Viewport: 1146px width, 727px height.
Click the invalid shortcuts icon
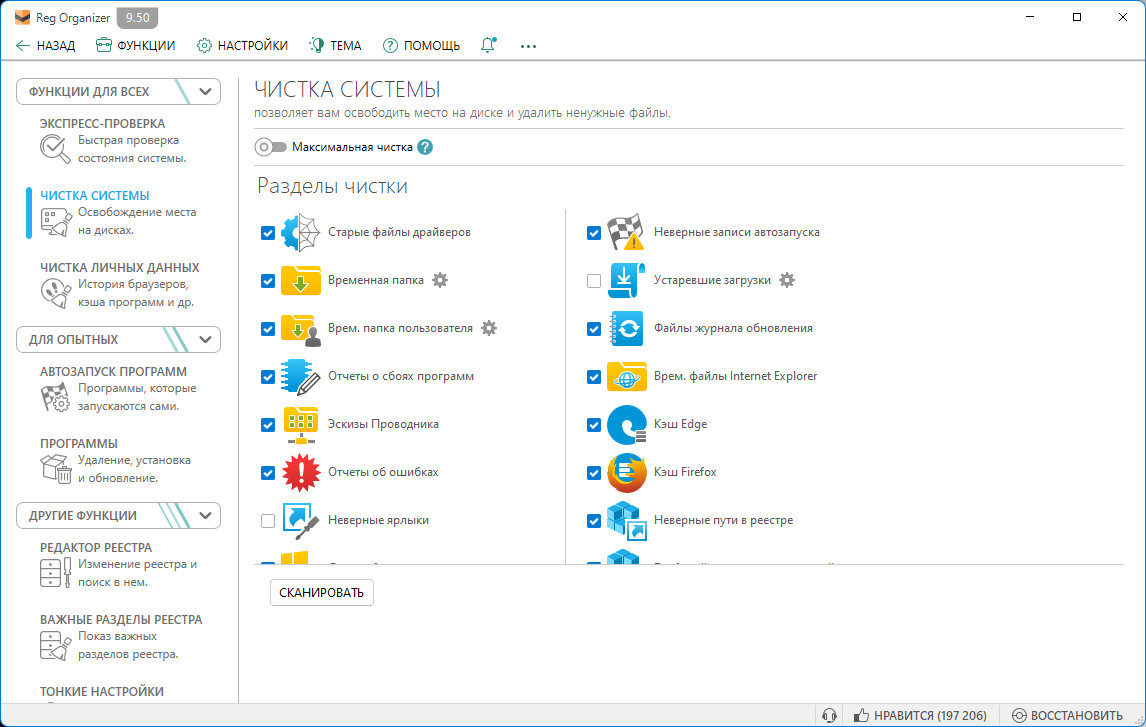tap(300, 521)
